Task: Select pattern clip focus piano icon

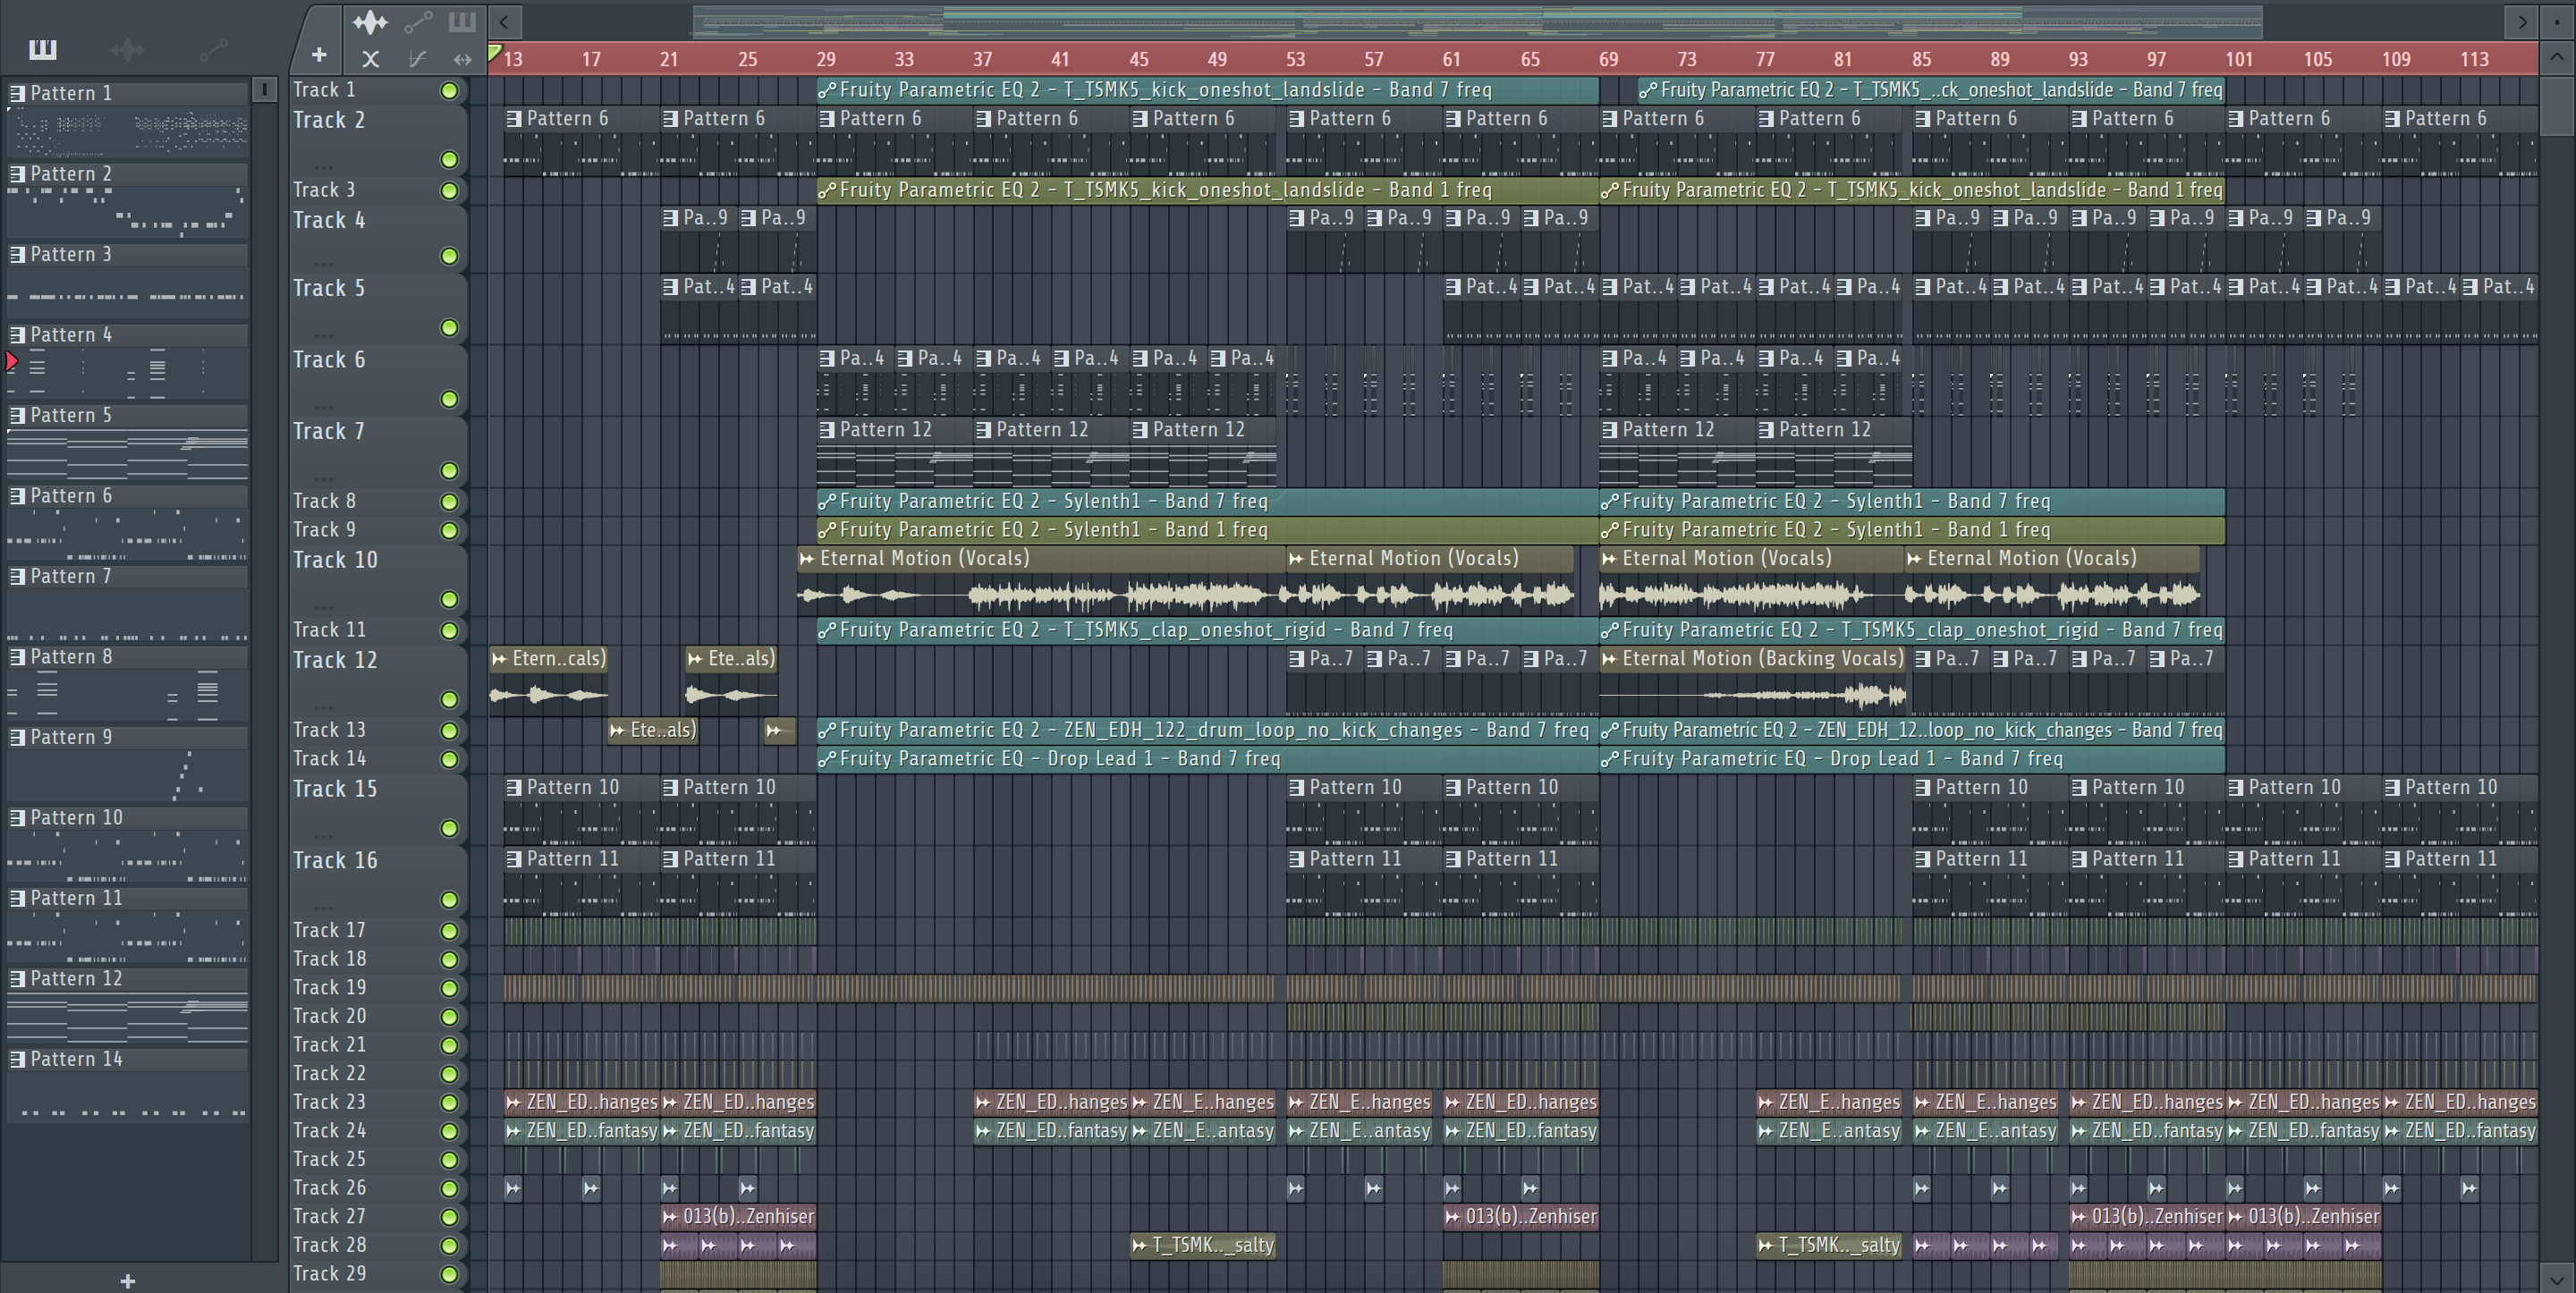Action: (x=462, y=21)
